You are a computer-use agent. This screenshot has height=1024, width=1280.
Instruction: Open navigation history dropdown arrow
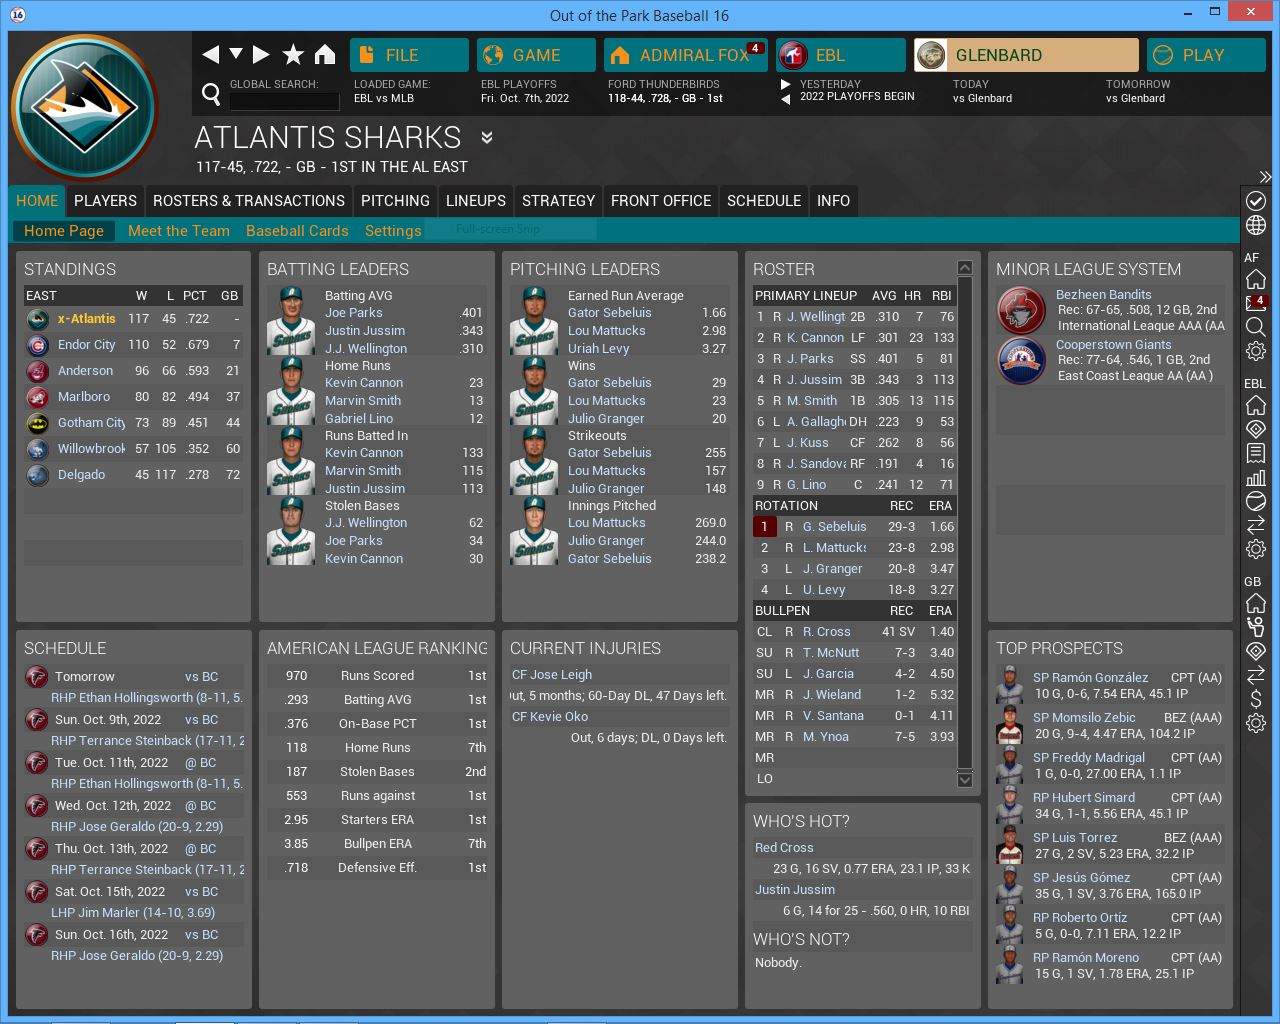click(x=236, y=54)
